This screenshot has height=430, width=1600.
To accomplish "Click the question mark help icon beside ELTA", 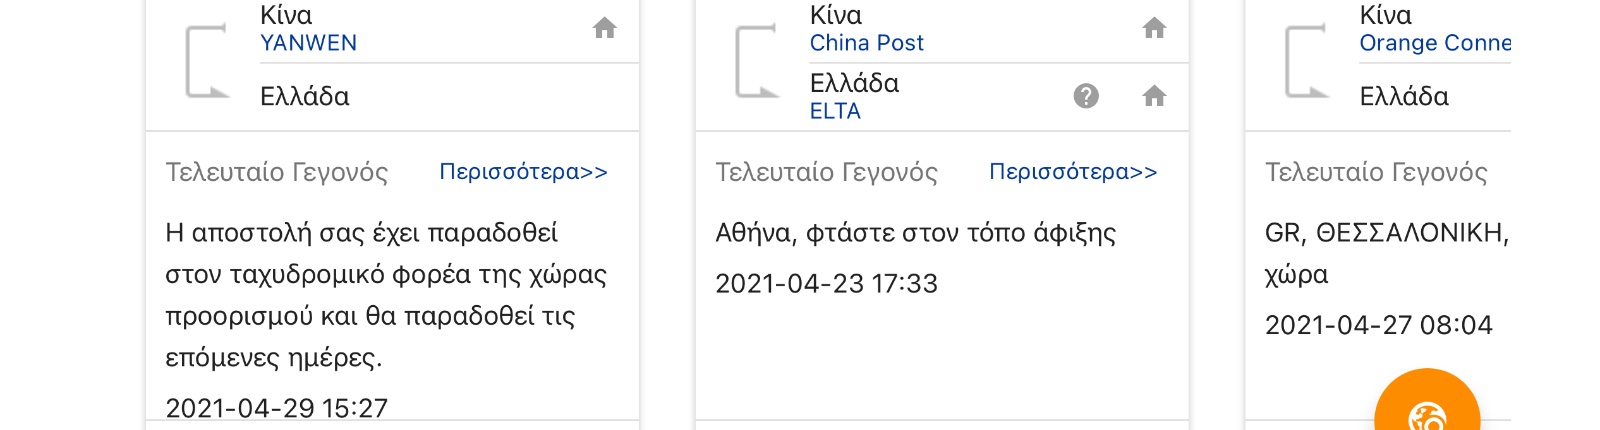I will click(1086, 96).
